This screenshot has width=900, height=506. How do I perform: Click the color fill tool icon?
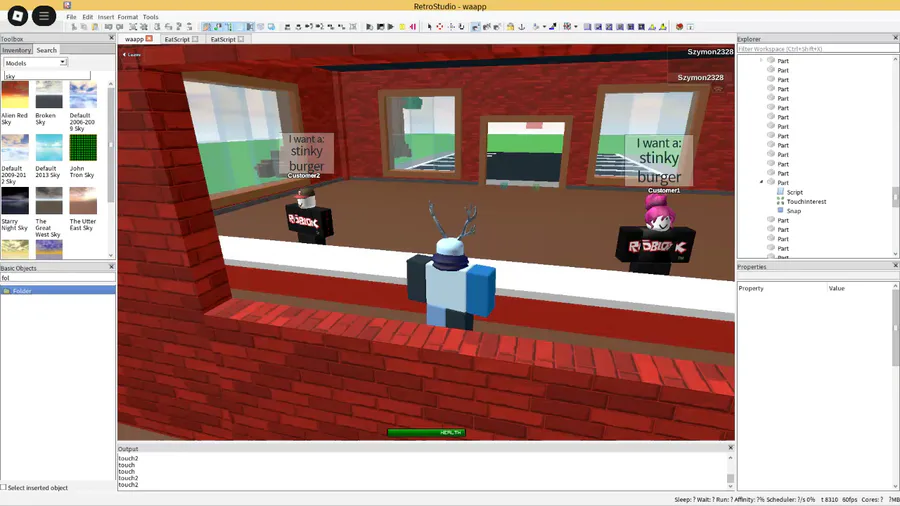pos(553,27)
